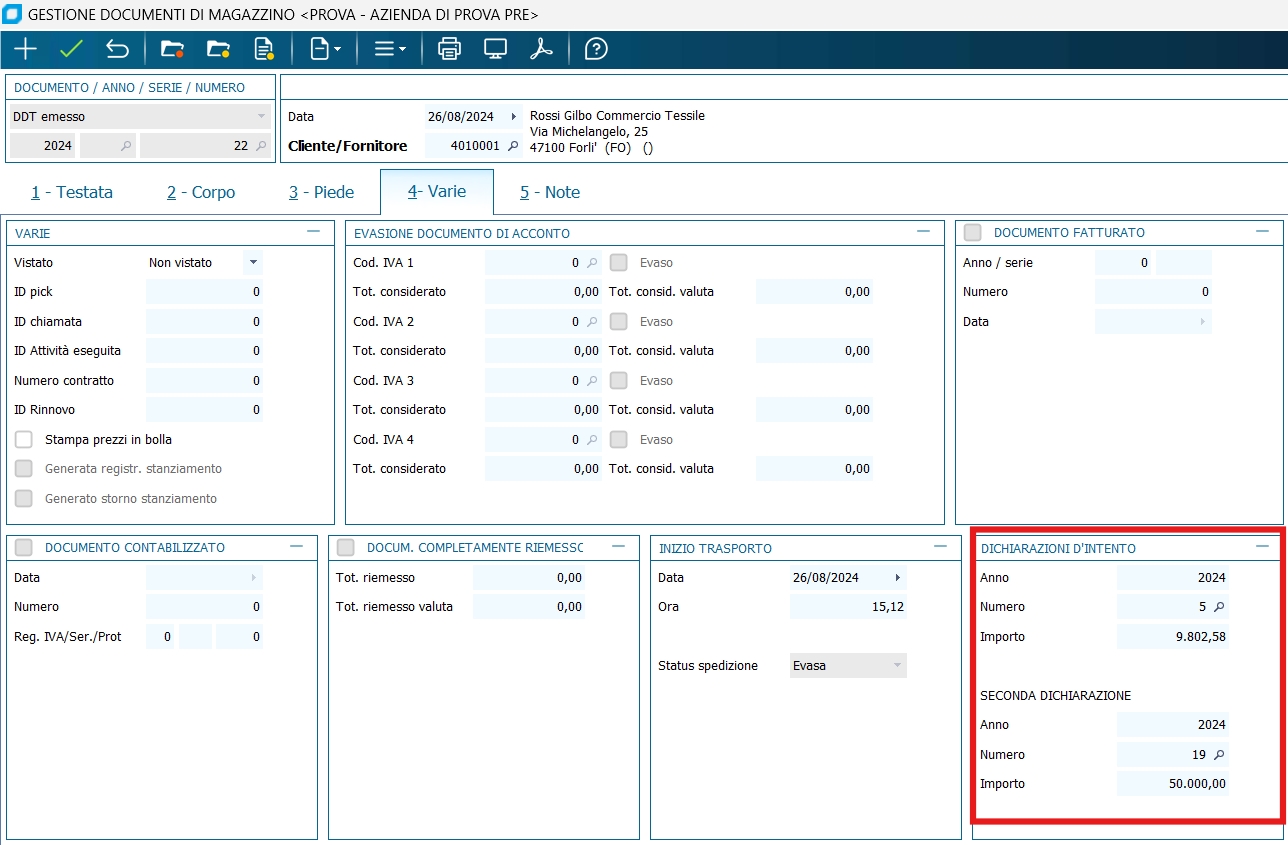
Task: Click the printer icon in toolbar
Action: [x=450, y=49]
